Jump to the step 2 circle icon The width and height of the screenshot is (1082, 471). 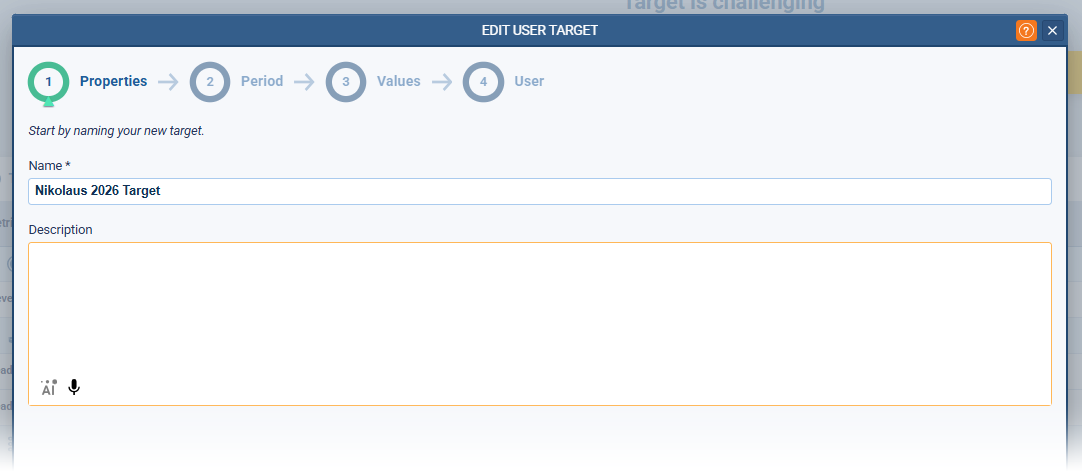pyautogui.click(x=210, y=82)
